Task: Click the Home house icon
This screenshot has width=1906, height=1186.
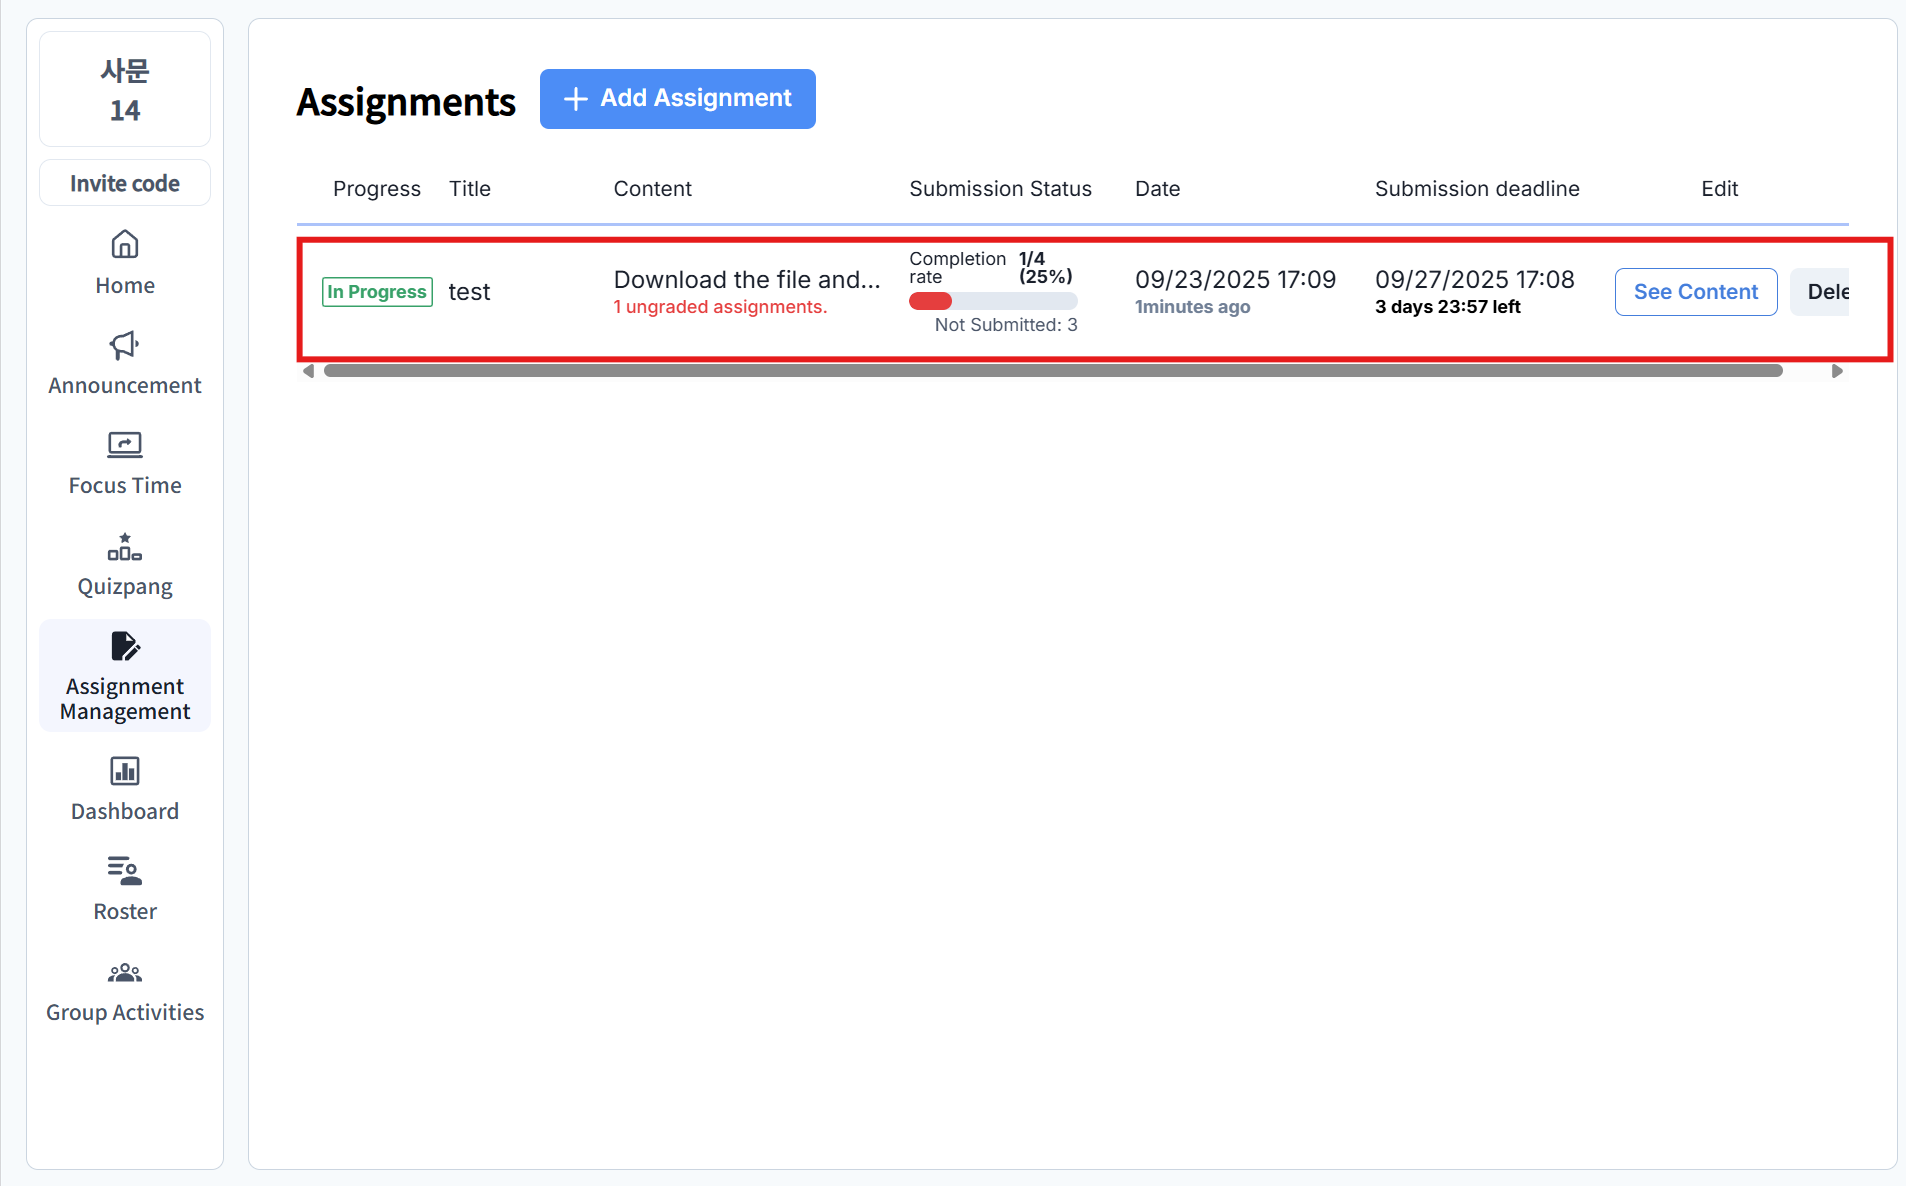Action: pos(124,245)
